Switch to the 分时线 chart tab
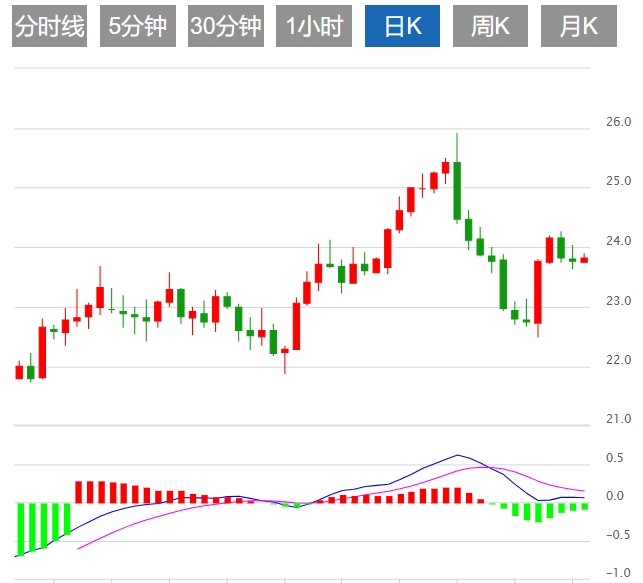The height and width of the screenshot is (583, 643). [50, 26]
